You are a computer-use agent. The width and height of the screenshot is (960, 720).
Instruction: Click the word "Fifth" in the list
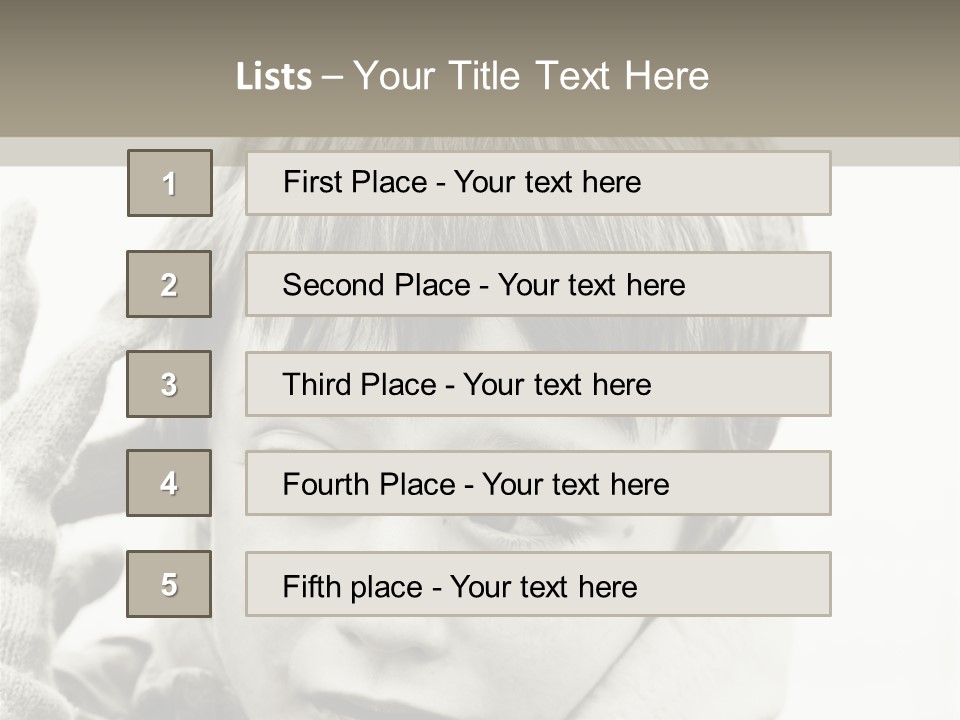coord(311,586)
